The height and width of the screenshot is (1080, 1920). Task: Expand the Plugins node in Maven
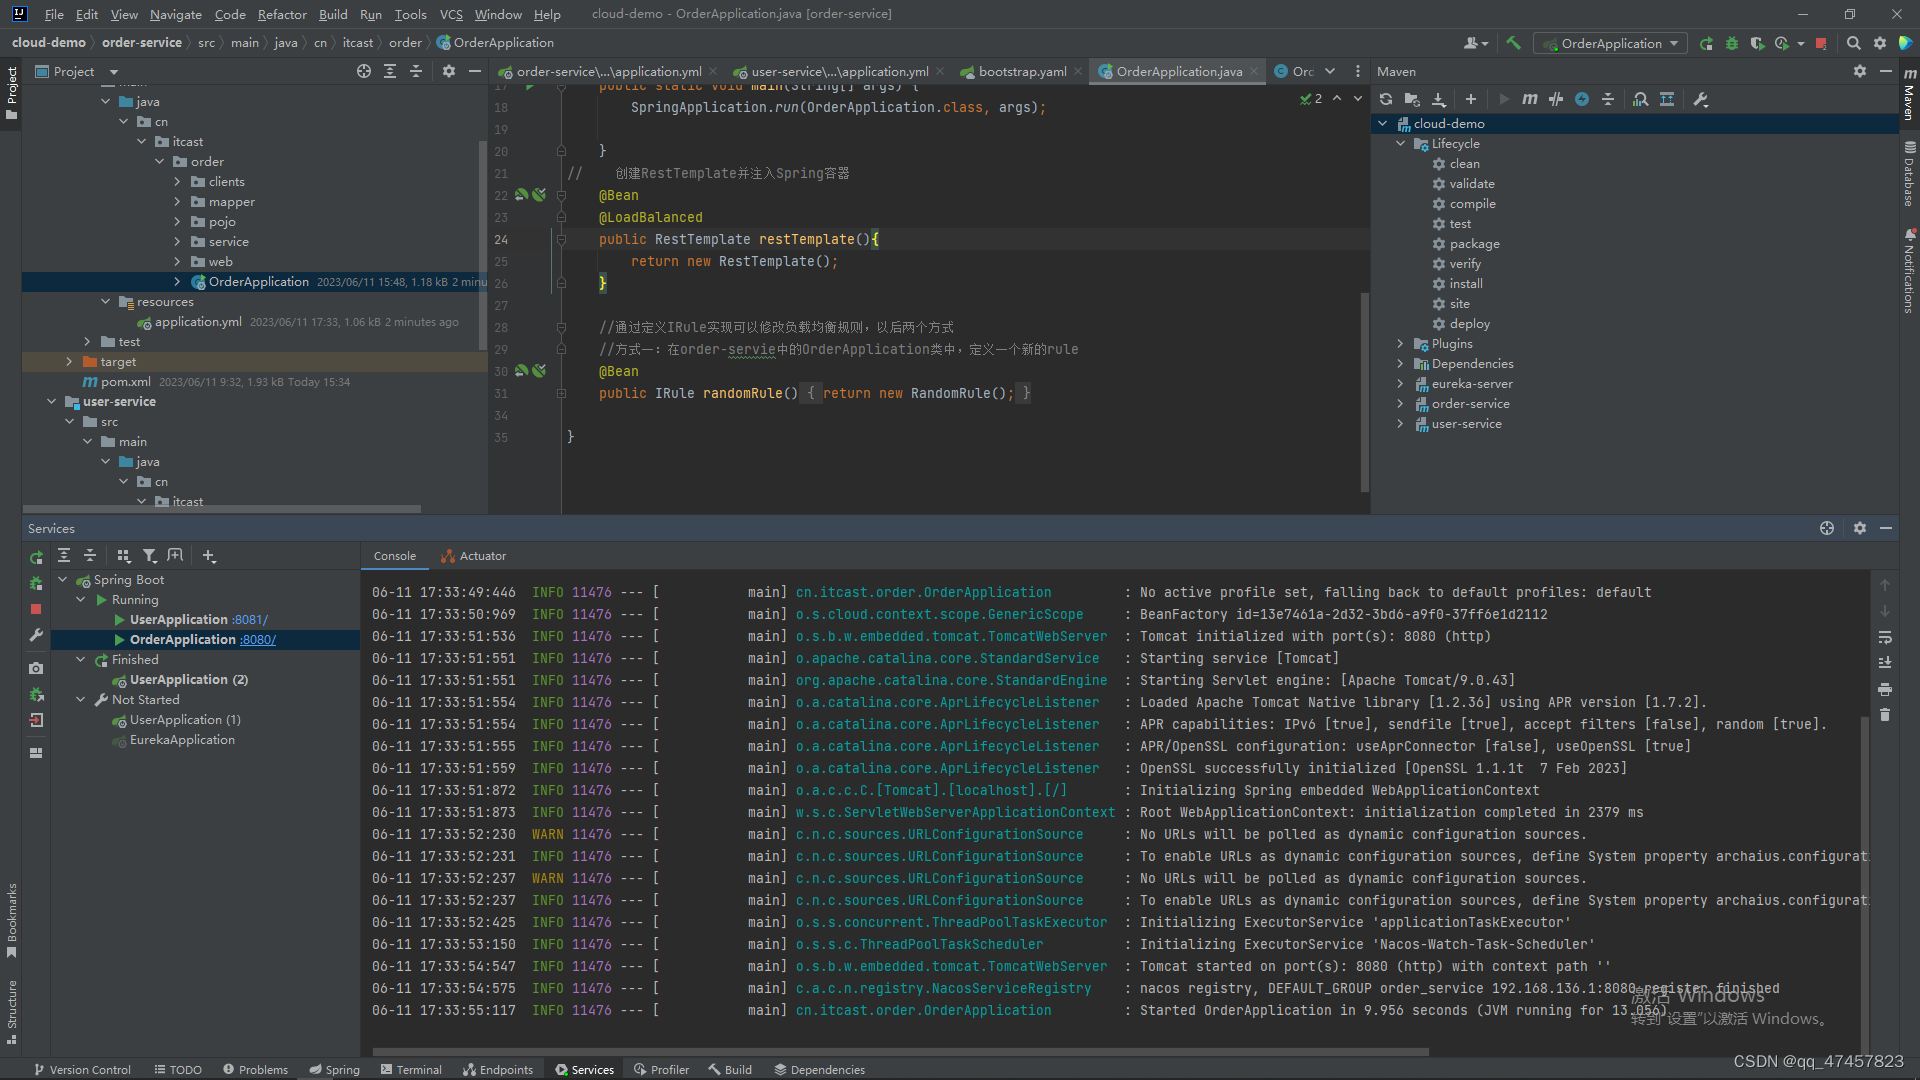pyautogui.click(x=1400, y=344)
